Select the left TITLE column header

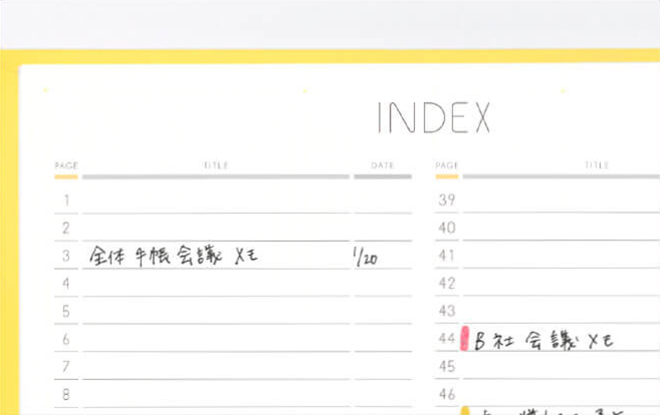[x=215, y=165]
